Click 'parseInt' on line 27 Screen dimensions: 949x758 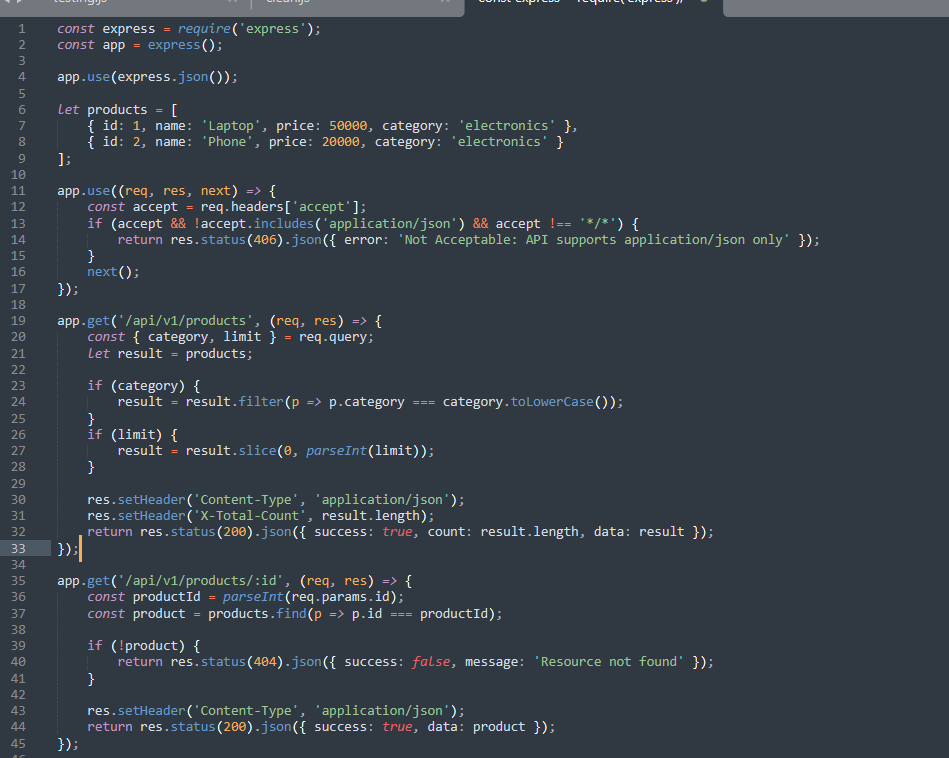337,451
